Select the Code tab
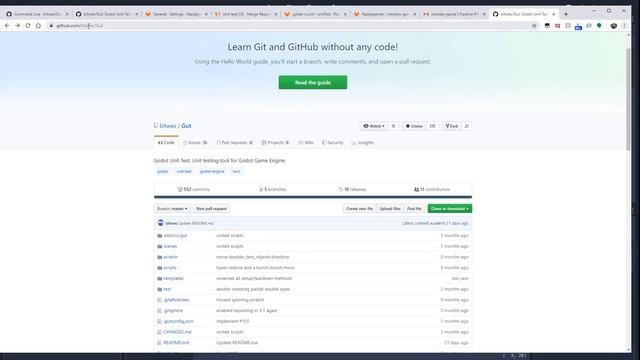Viewport: 640px width, 360px height. click(x=166, y=142)
